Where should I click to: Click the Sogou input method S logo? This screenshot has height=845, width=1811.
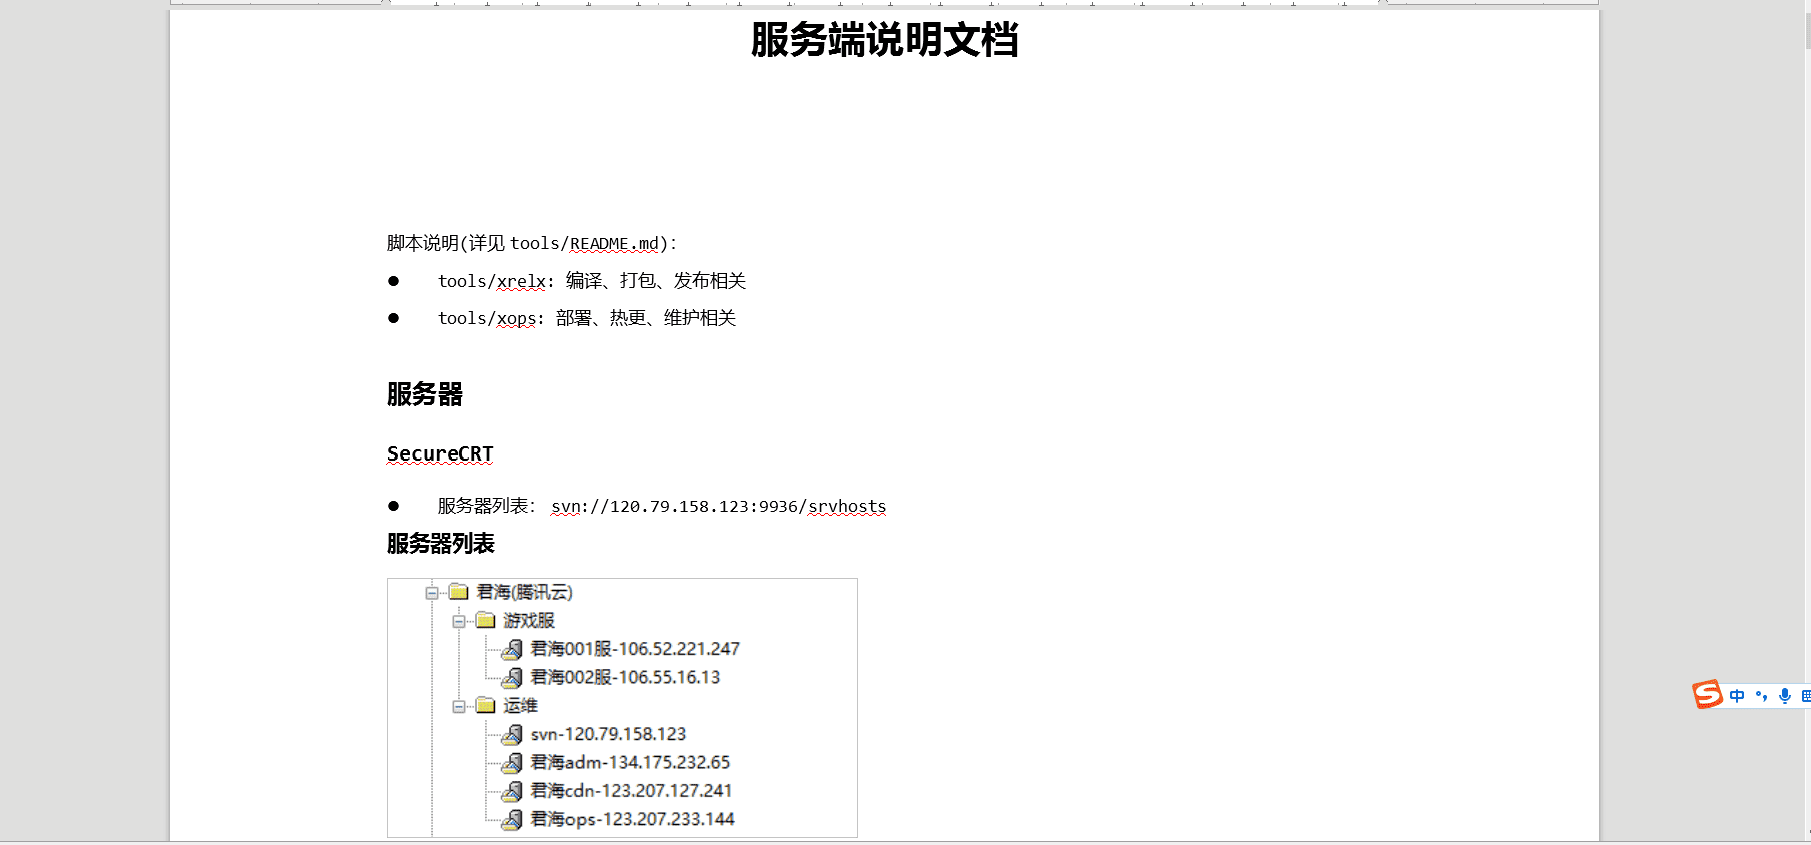[1707, 694]
